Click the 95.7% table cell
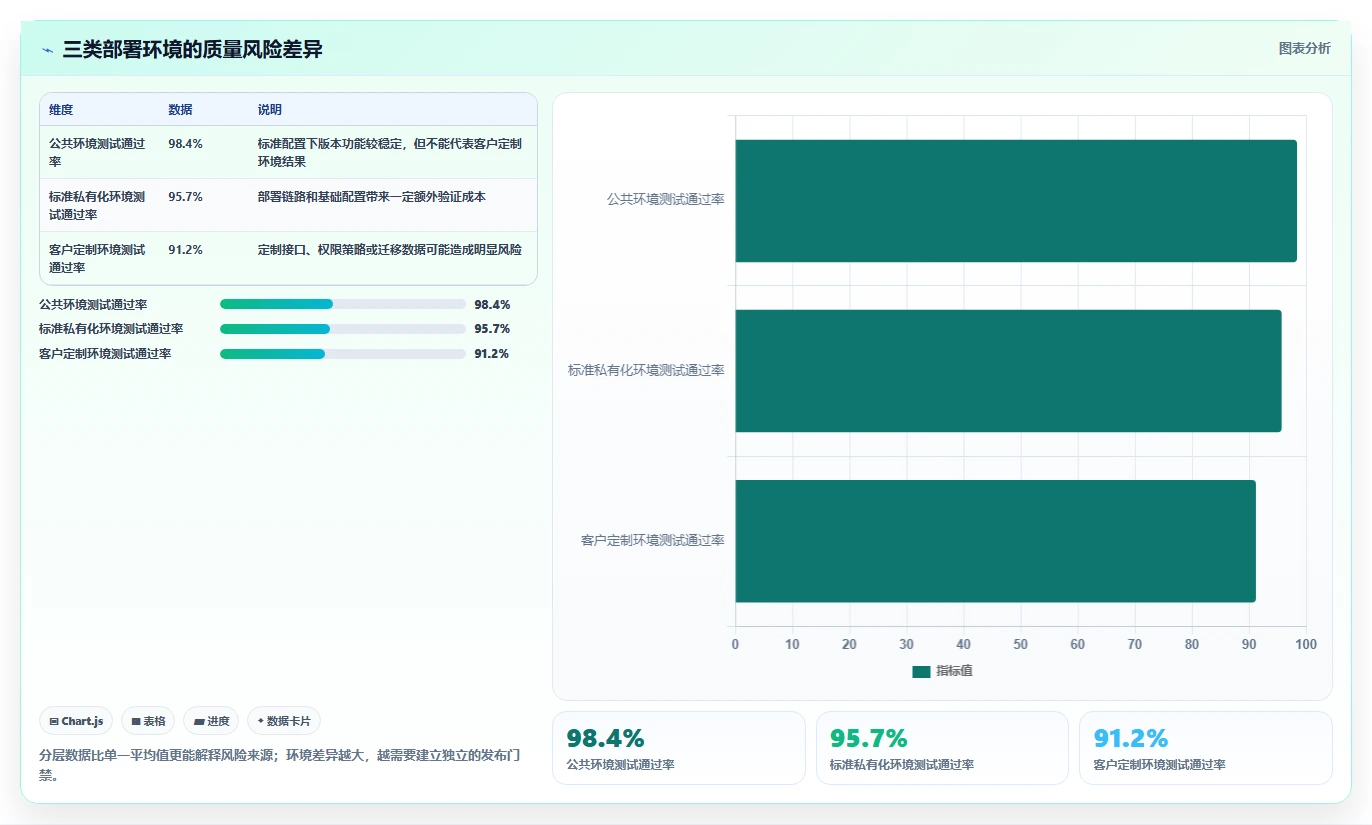The width and height of the screenshot is (1372, 825). [x=186, y=197]
